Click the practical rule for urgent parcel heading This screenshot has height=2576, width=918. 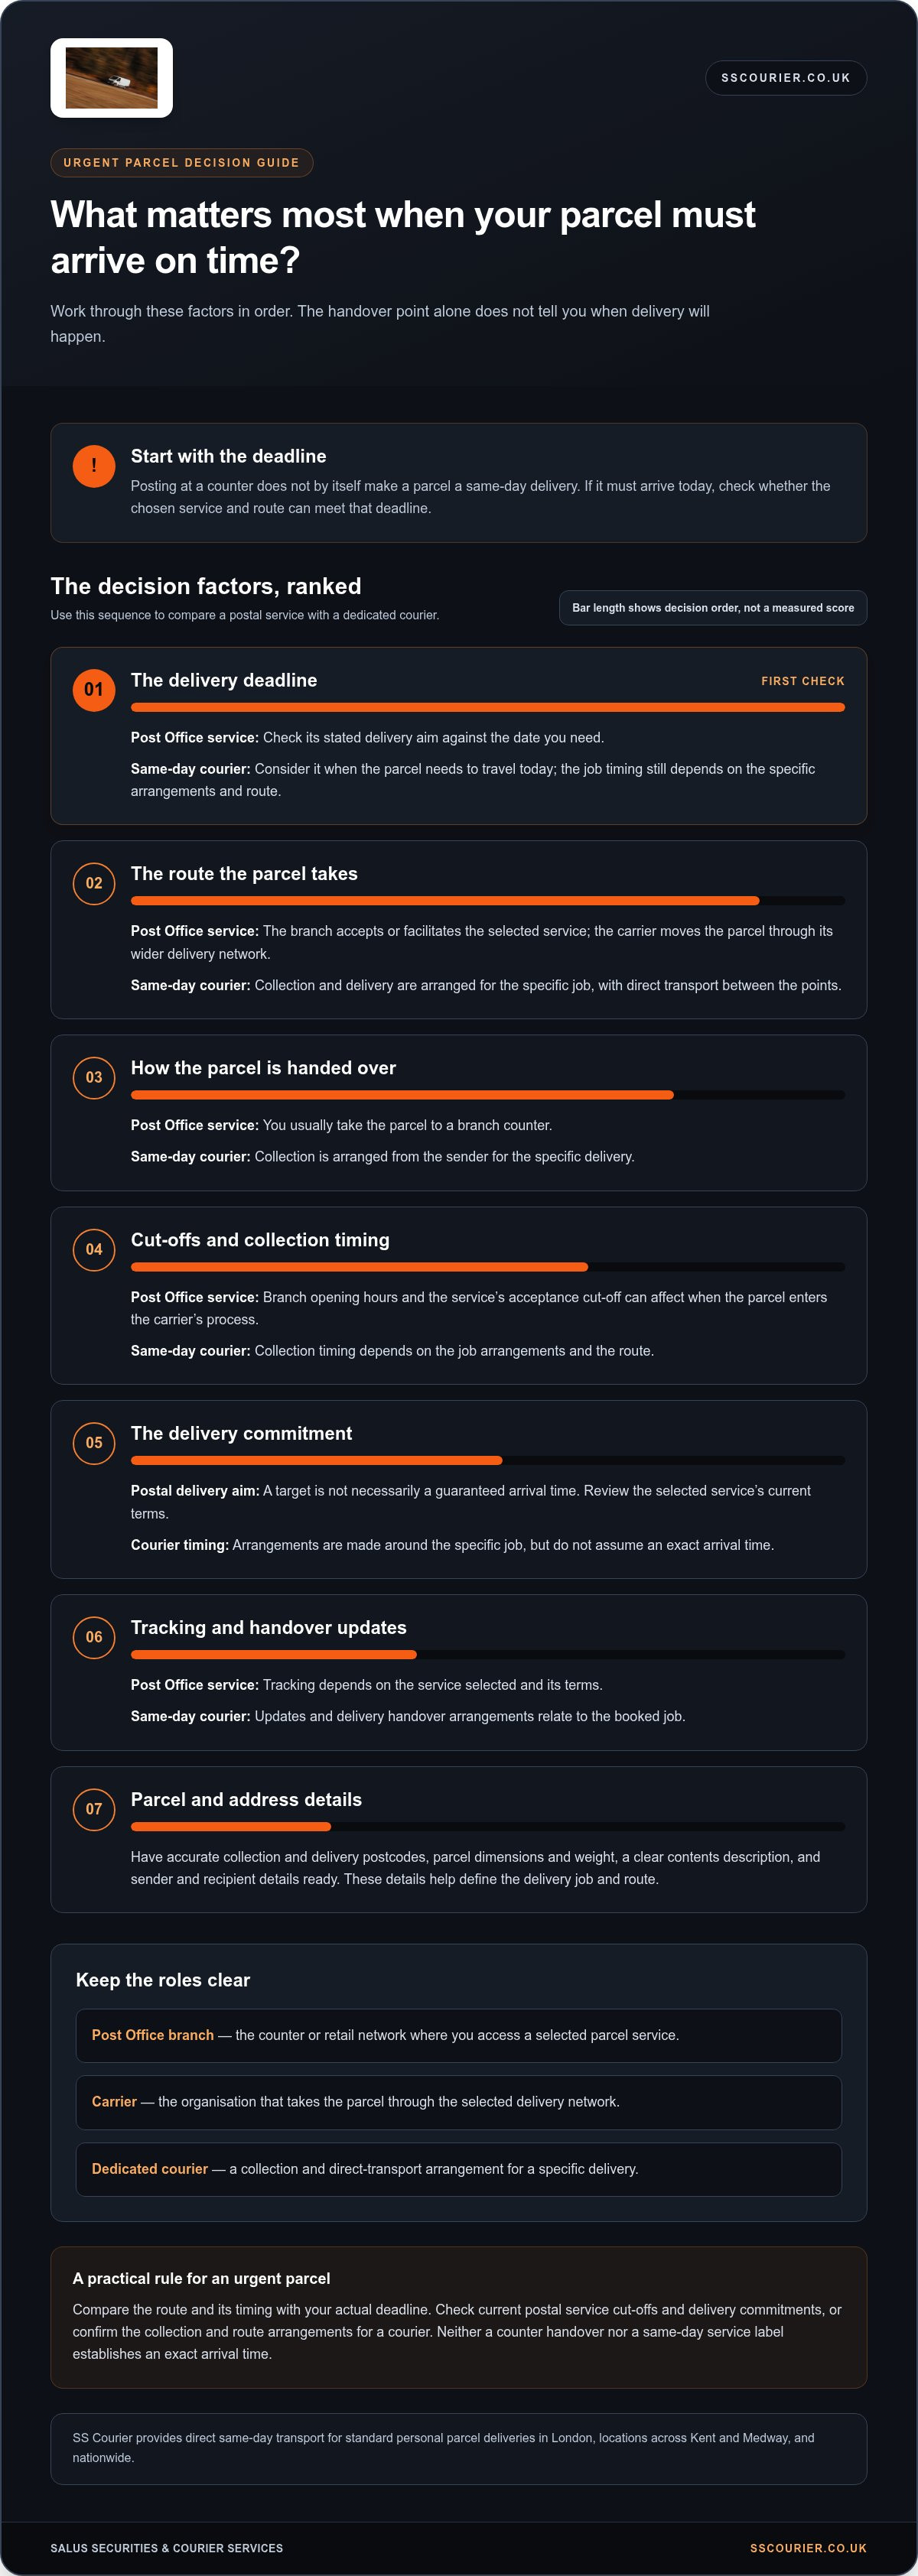201,2279
